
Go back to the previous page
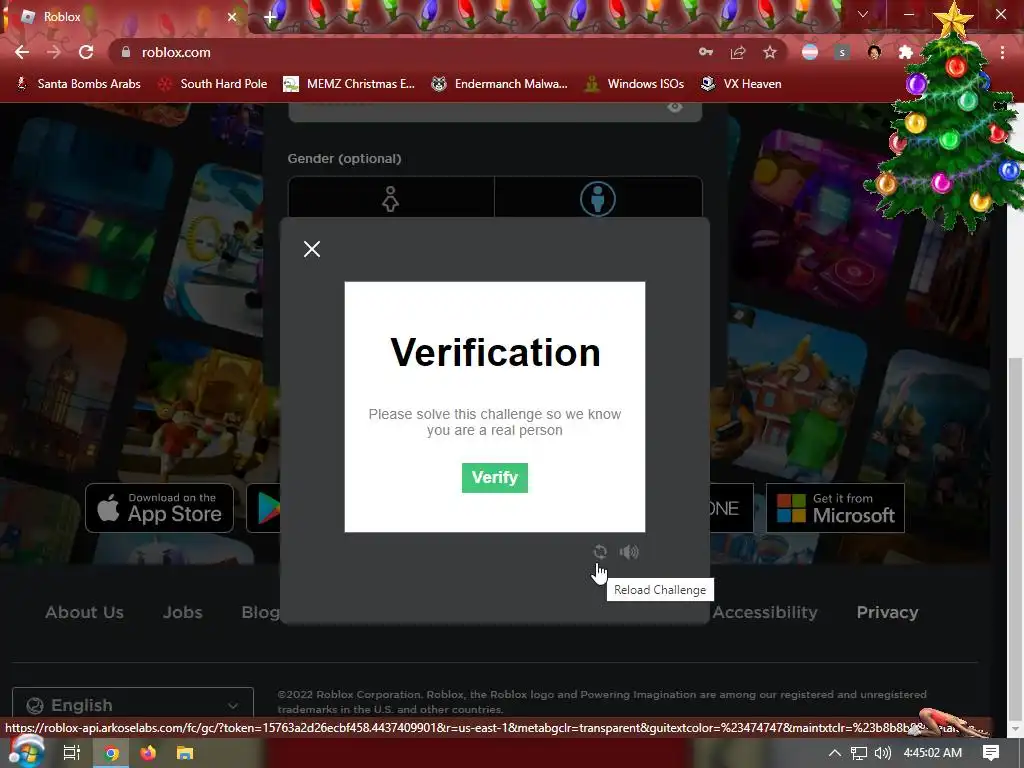[x=22, y=52]
